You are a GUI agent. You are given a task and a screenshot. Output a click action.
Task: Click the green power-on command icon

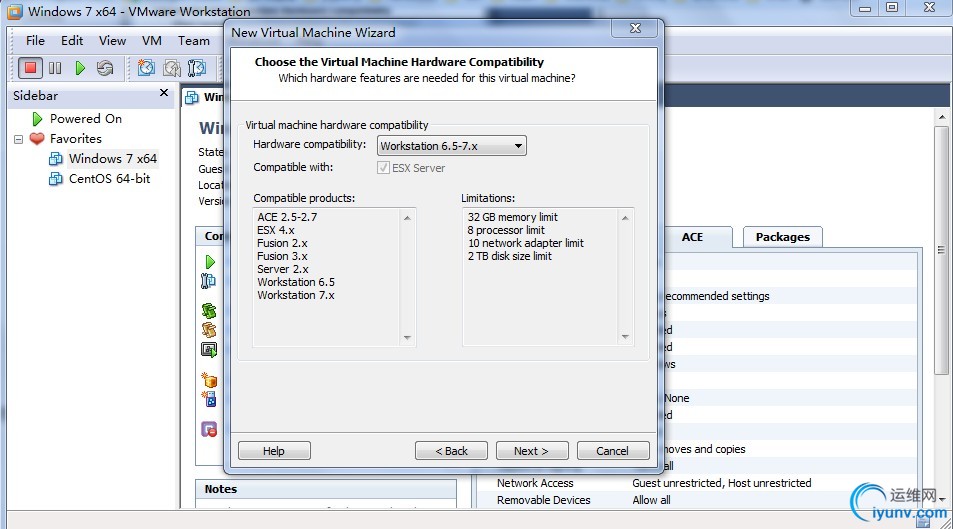point(210,262)
